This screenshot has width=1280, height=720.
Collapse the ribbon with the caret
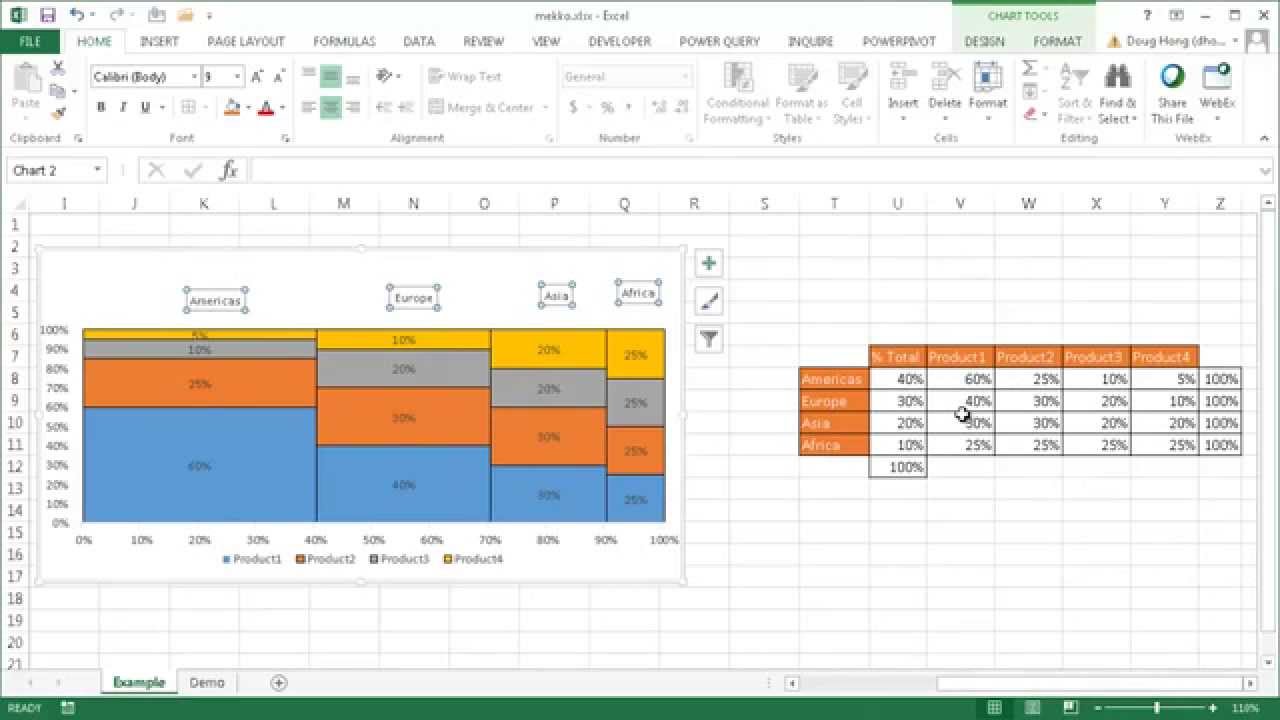point(1264,138)
